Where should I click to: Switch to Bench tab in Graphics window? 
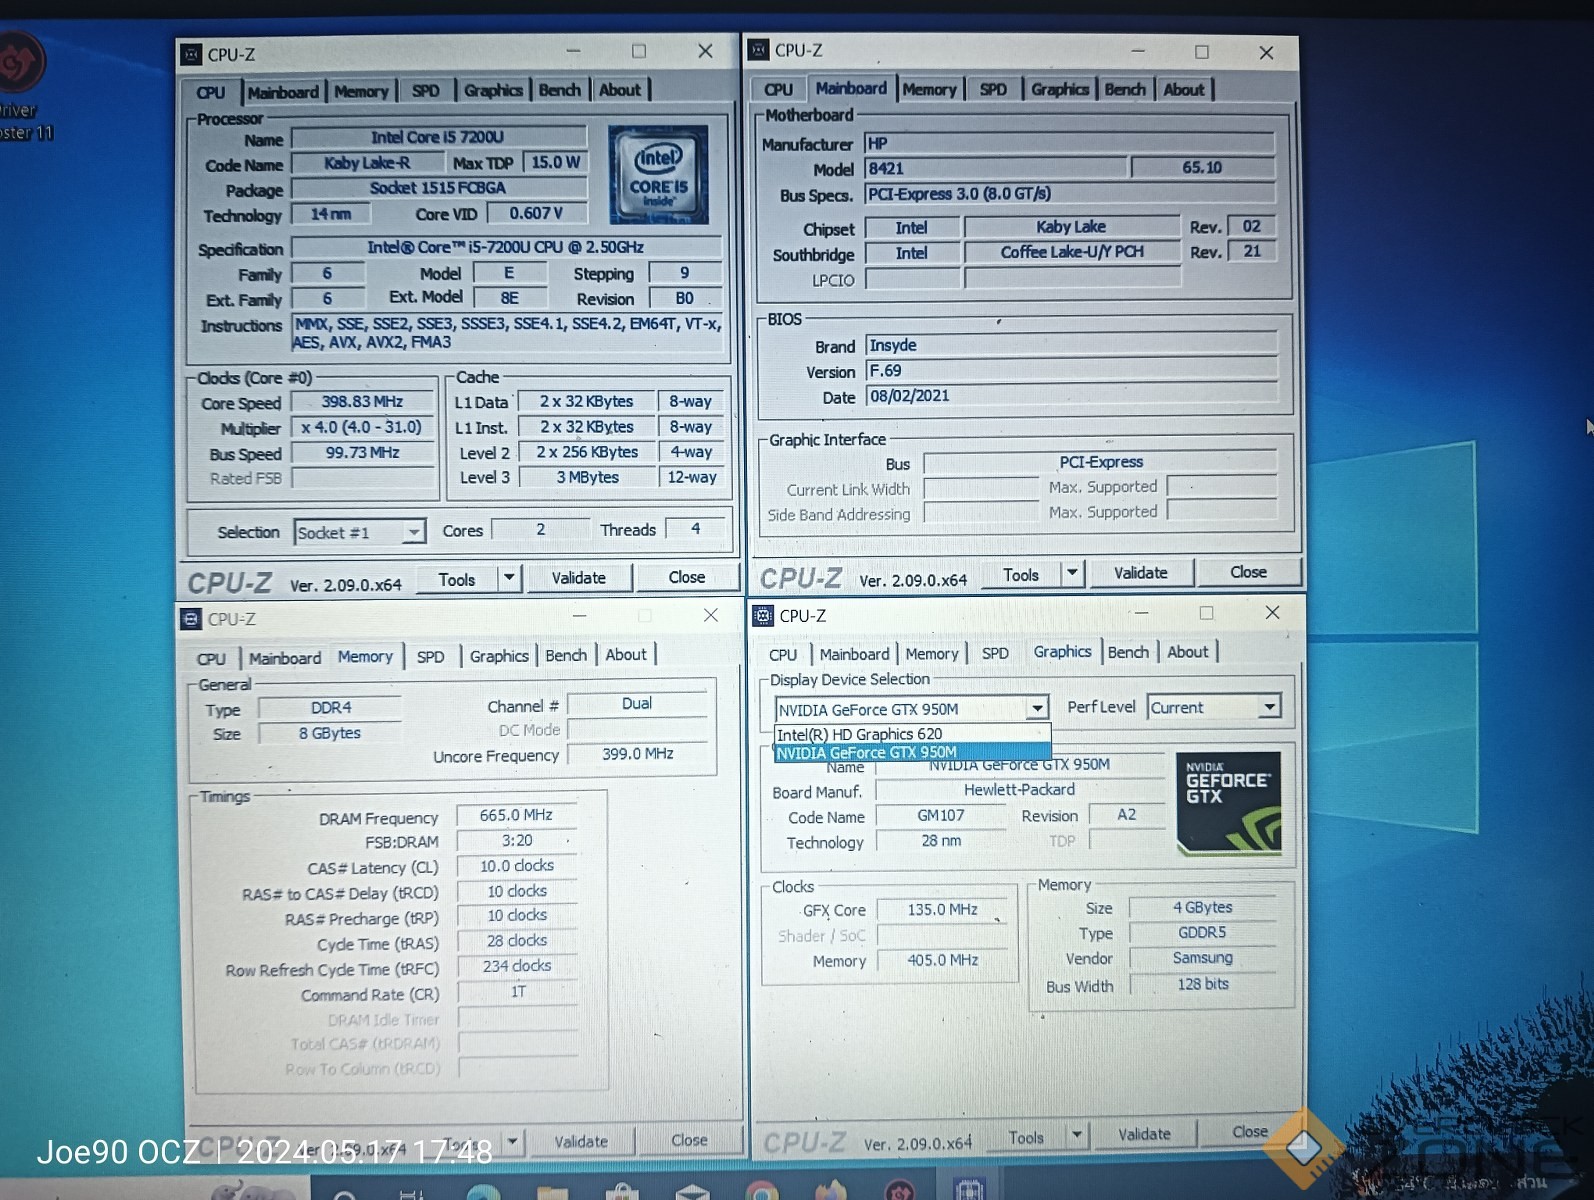(1128, 652)
